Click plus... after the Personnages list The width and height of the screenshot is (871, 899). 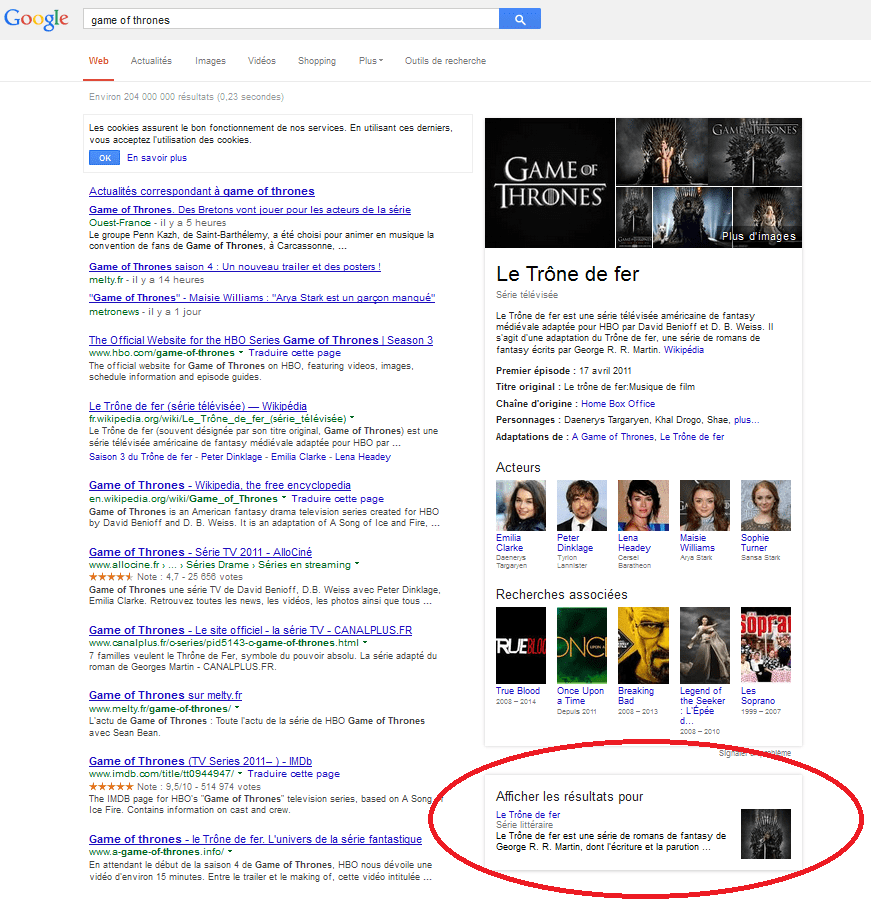746,420
